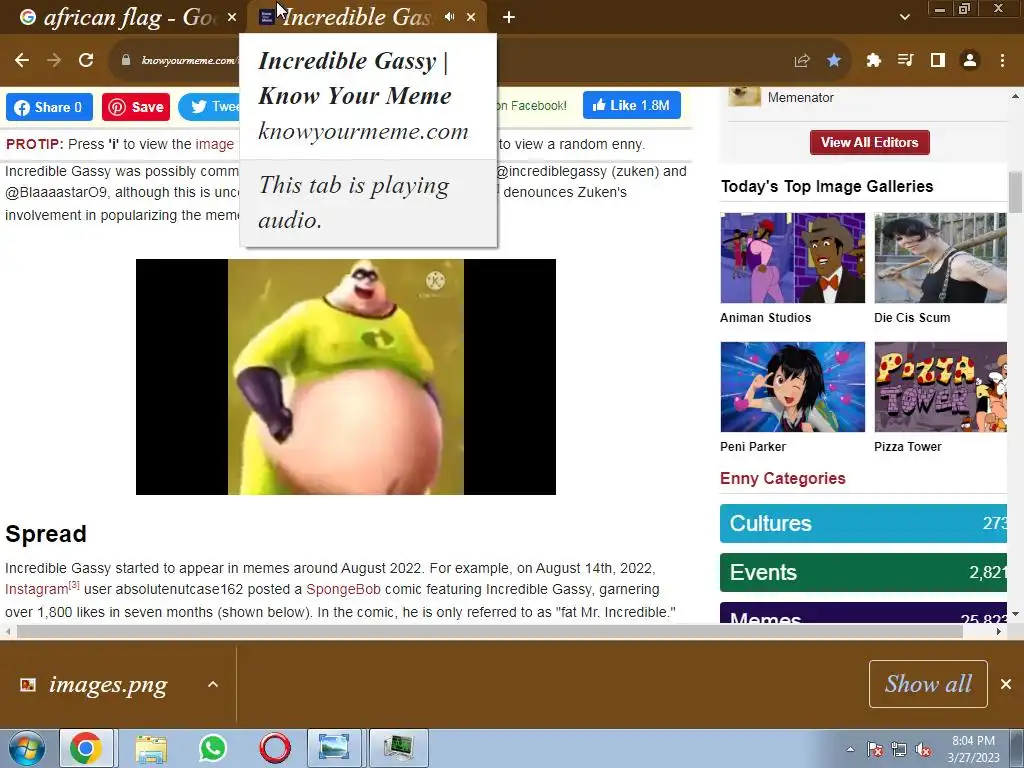Reload the Know Your Meme page
The width and height of the screenshot is (1024, 768).
(86, 60)
